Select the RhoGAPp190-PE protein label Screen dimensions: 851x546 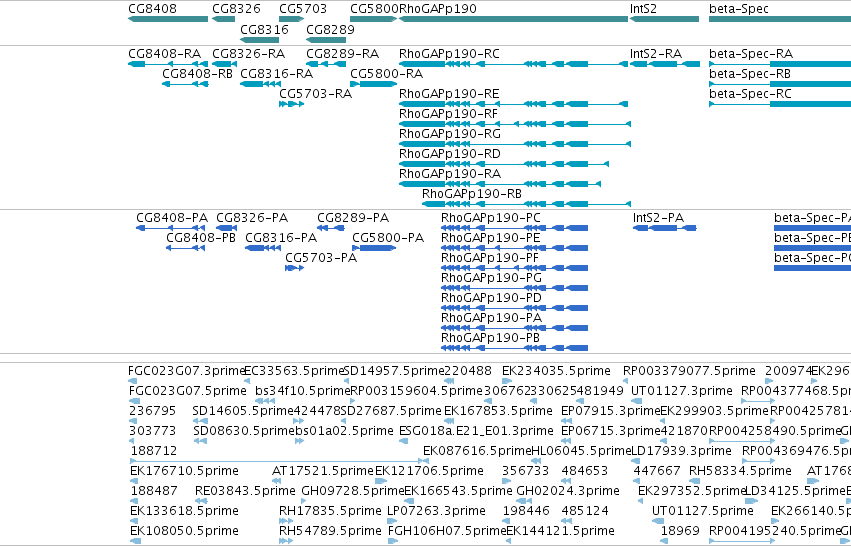tap(491, 238)
